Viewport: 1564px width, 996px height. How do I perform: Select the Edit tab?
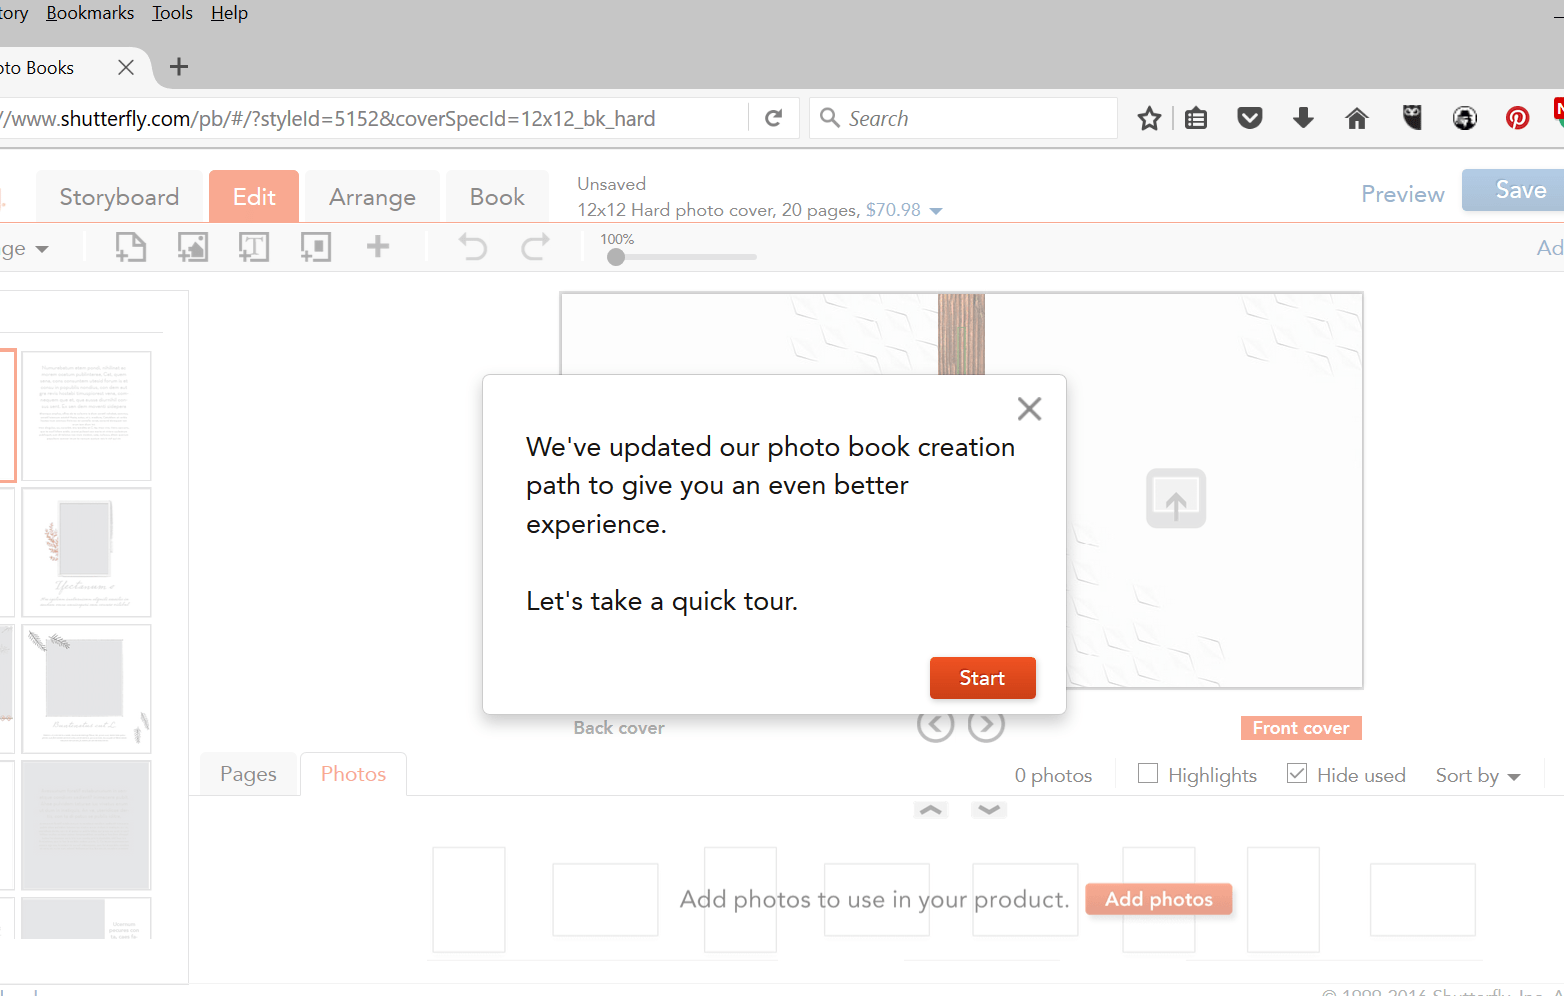pos(254,196)
